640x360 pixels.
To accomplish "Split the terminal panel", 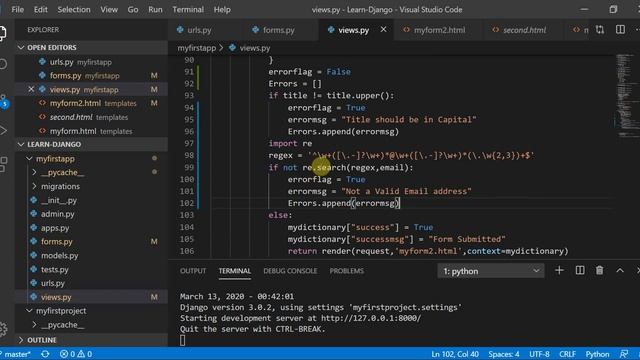I will point(580,270).
